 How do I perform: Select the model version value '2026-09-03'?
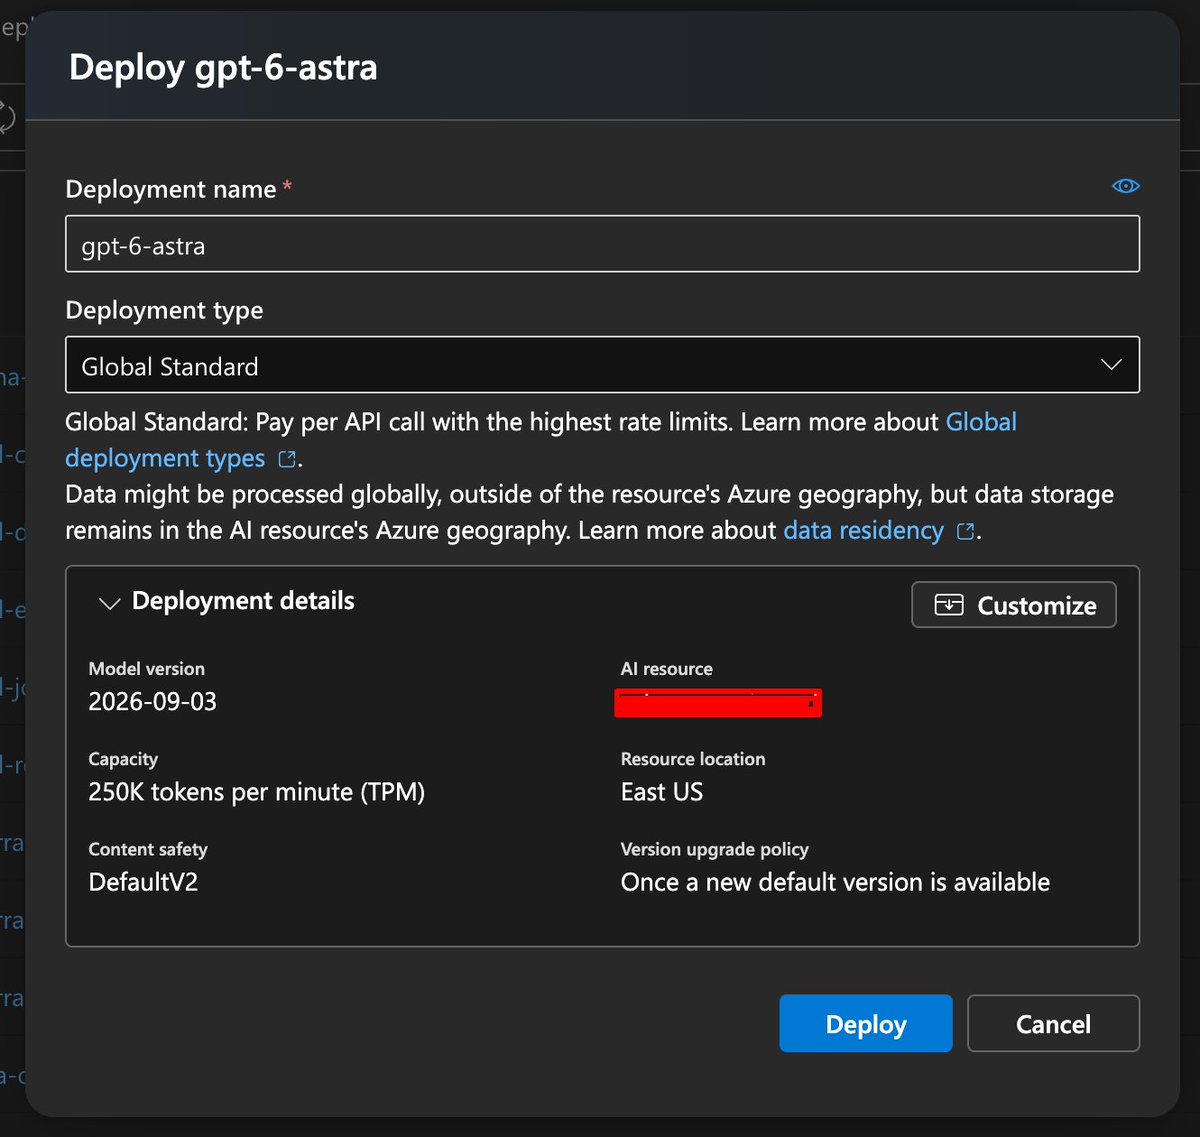pyautogui.click(x=152, y=701)
